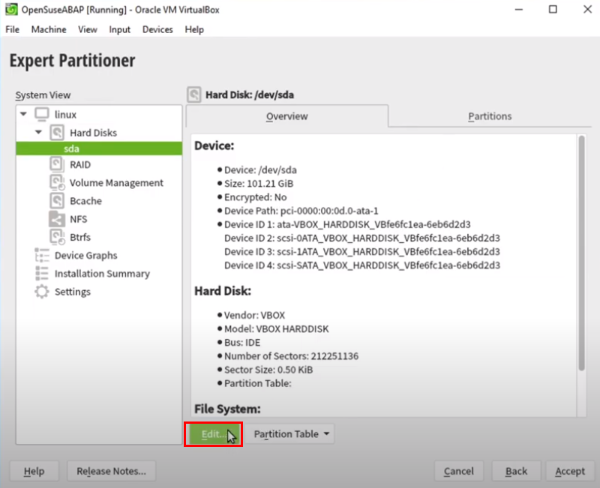This screenshot has width=600, height=488.
Task: Click the 'Bus: IDE' line
Action: pos(242,343)
